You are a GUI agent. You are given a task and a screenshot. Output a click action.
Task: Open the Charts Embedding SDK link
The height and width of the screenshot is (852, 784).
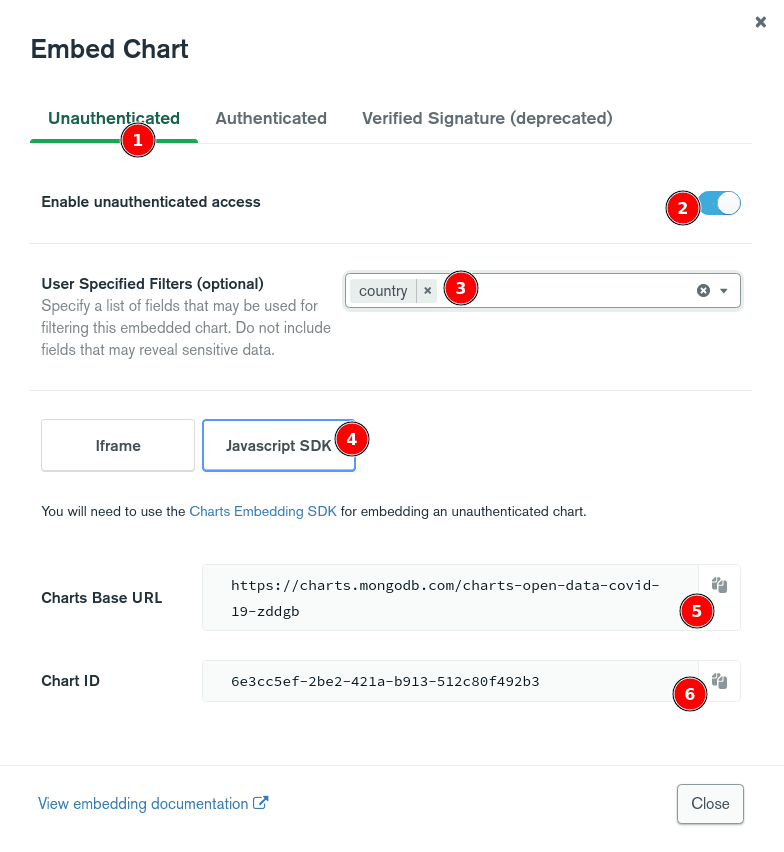(263, 510)
